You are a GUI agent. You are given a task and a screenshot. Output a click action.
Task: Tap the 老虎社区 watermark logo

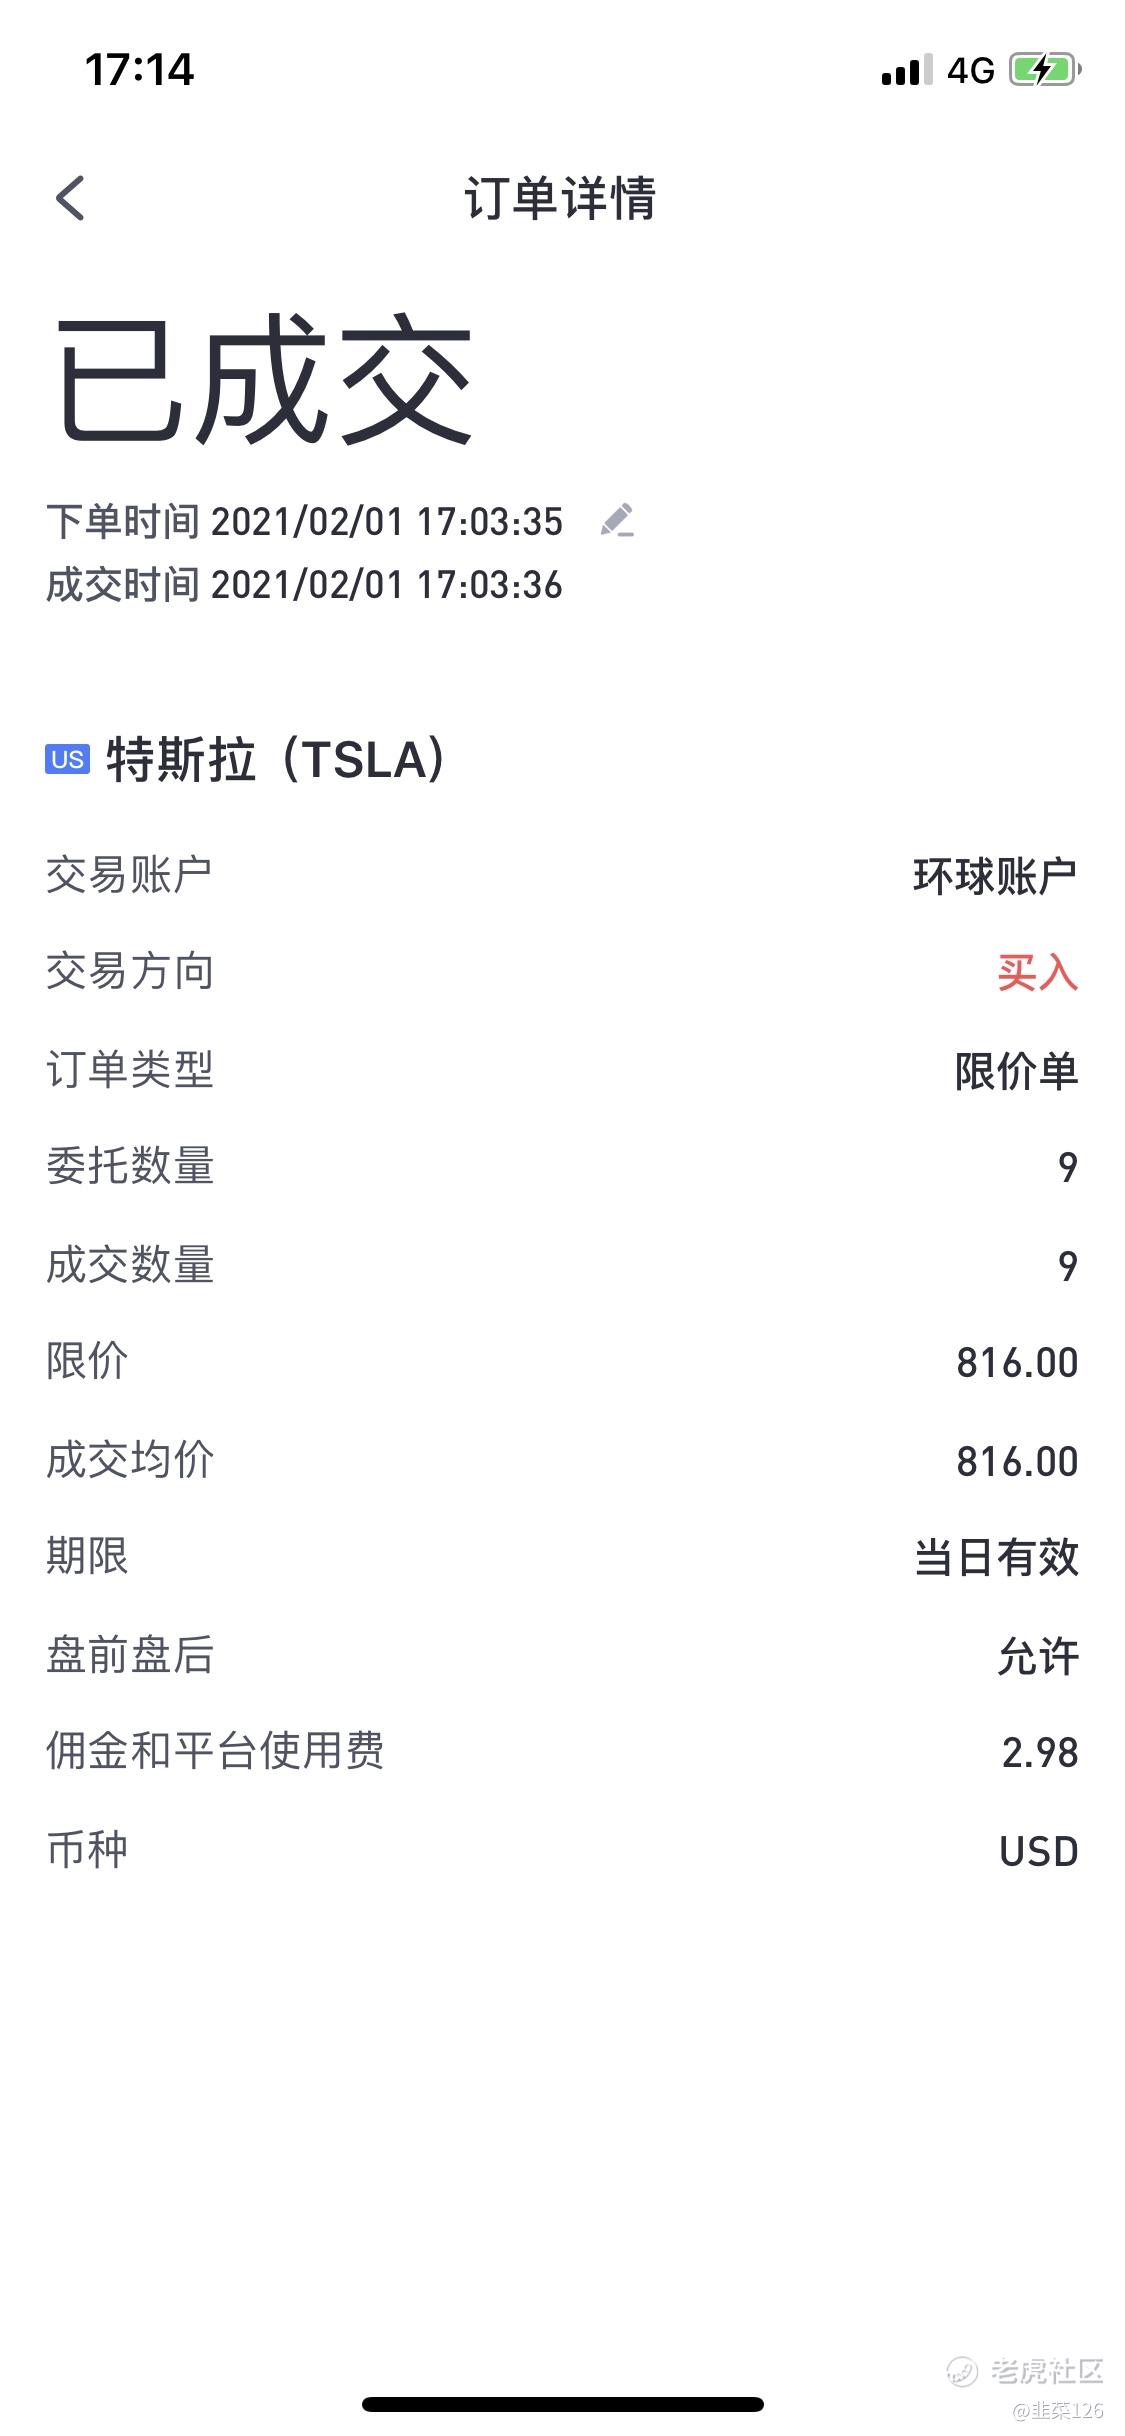[1026, 2370]
